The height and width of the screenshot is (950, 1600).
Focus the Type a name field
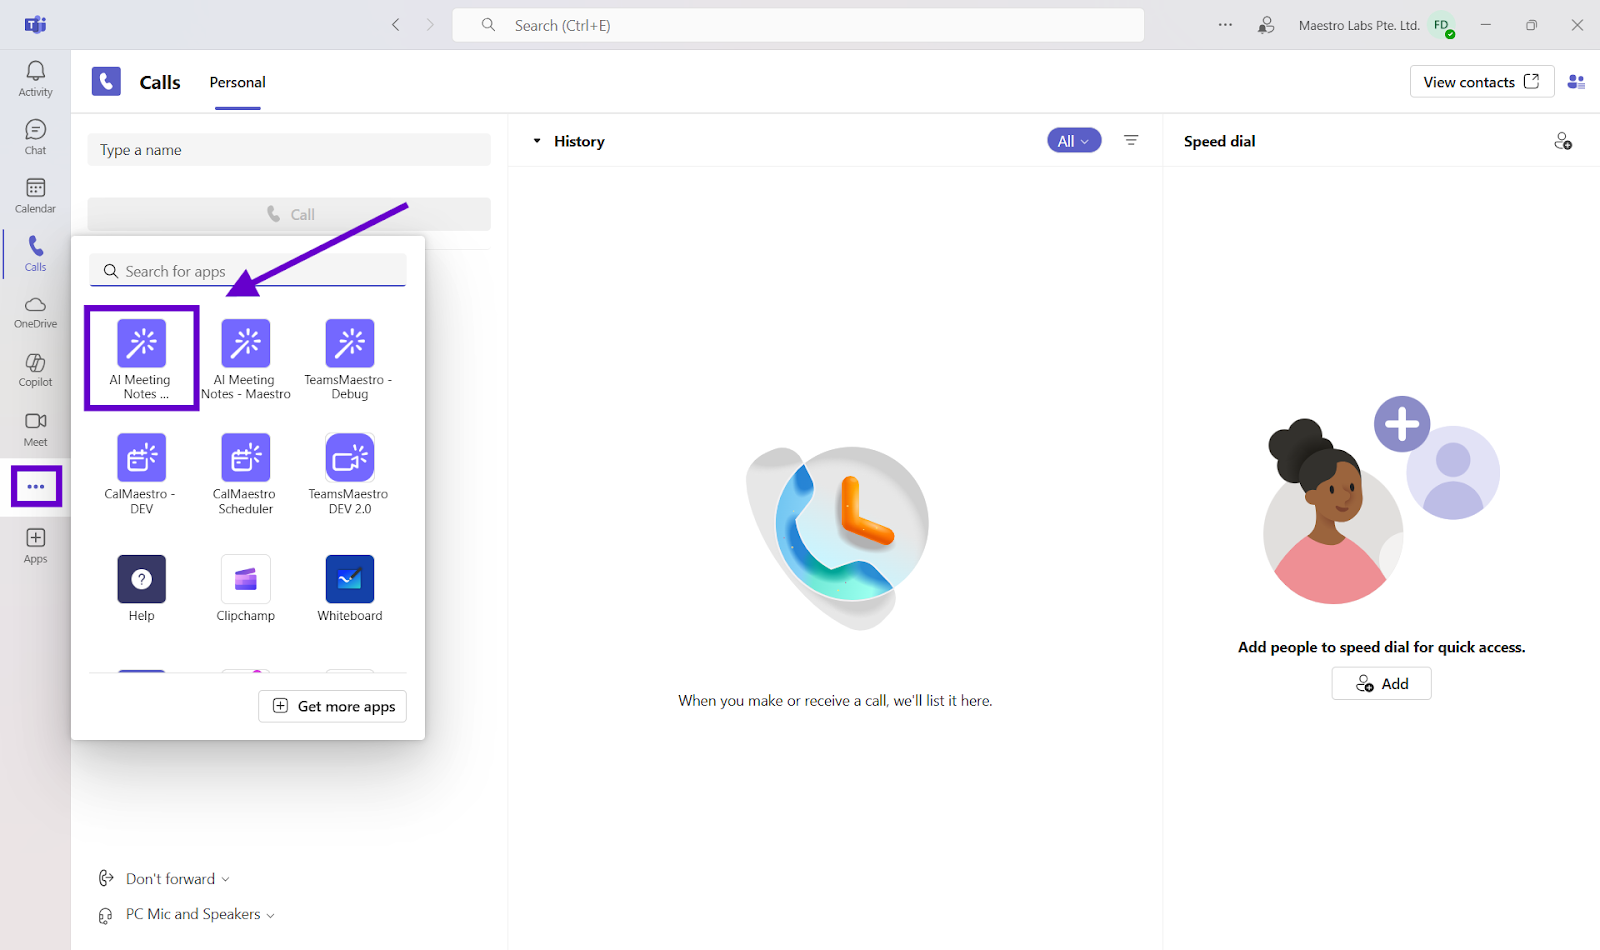[289, 150]
